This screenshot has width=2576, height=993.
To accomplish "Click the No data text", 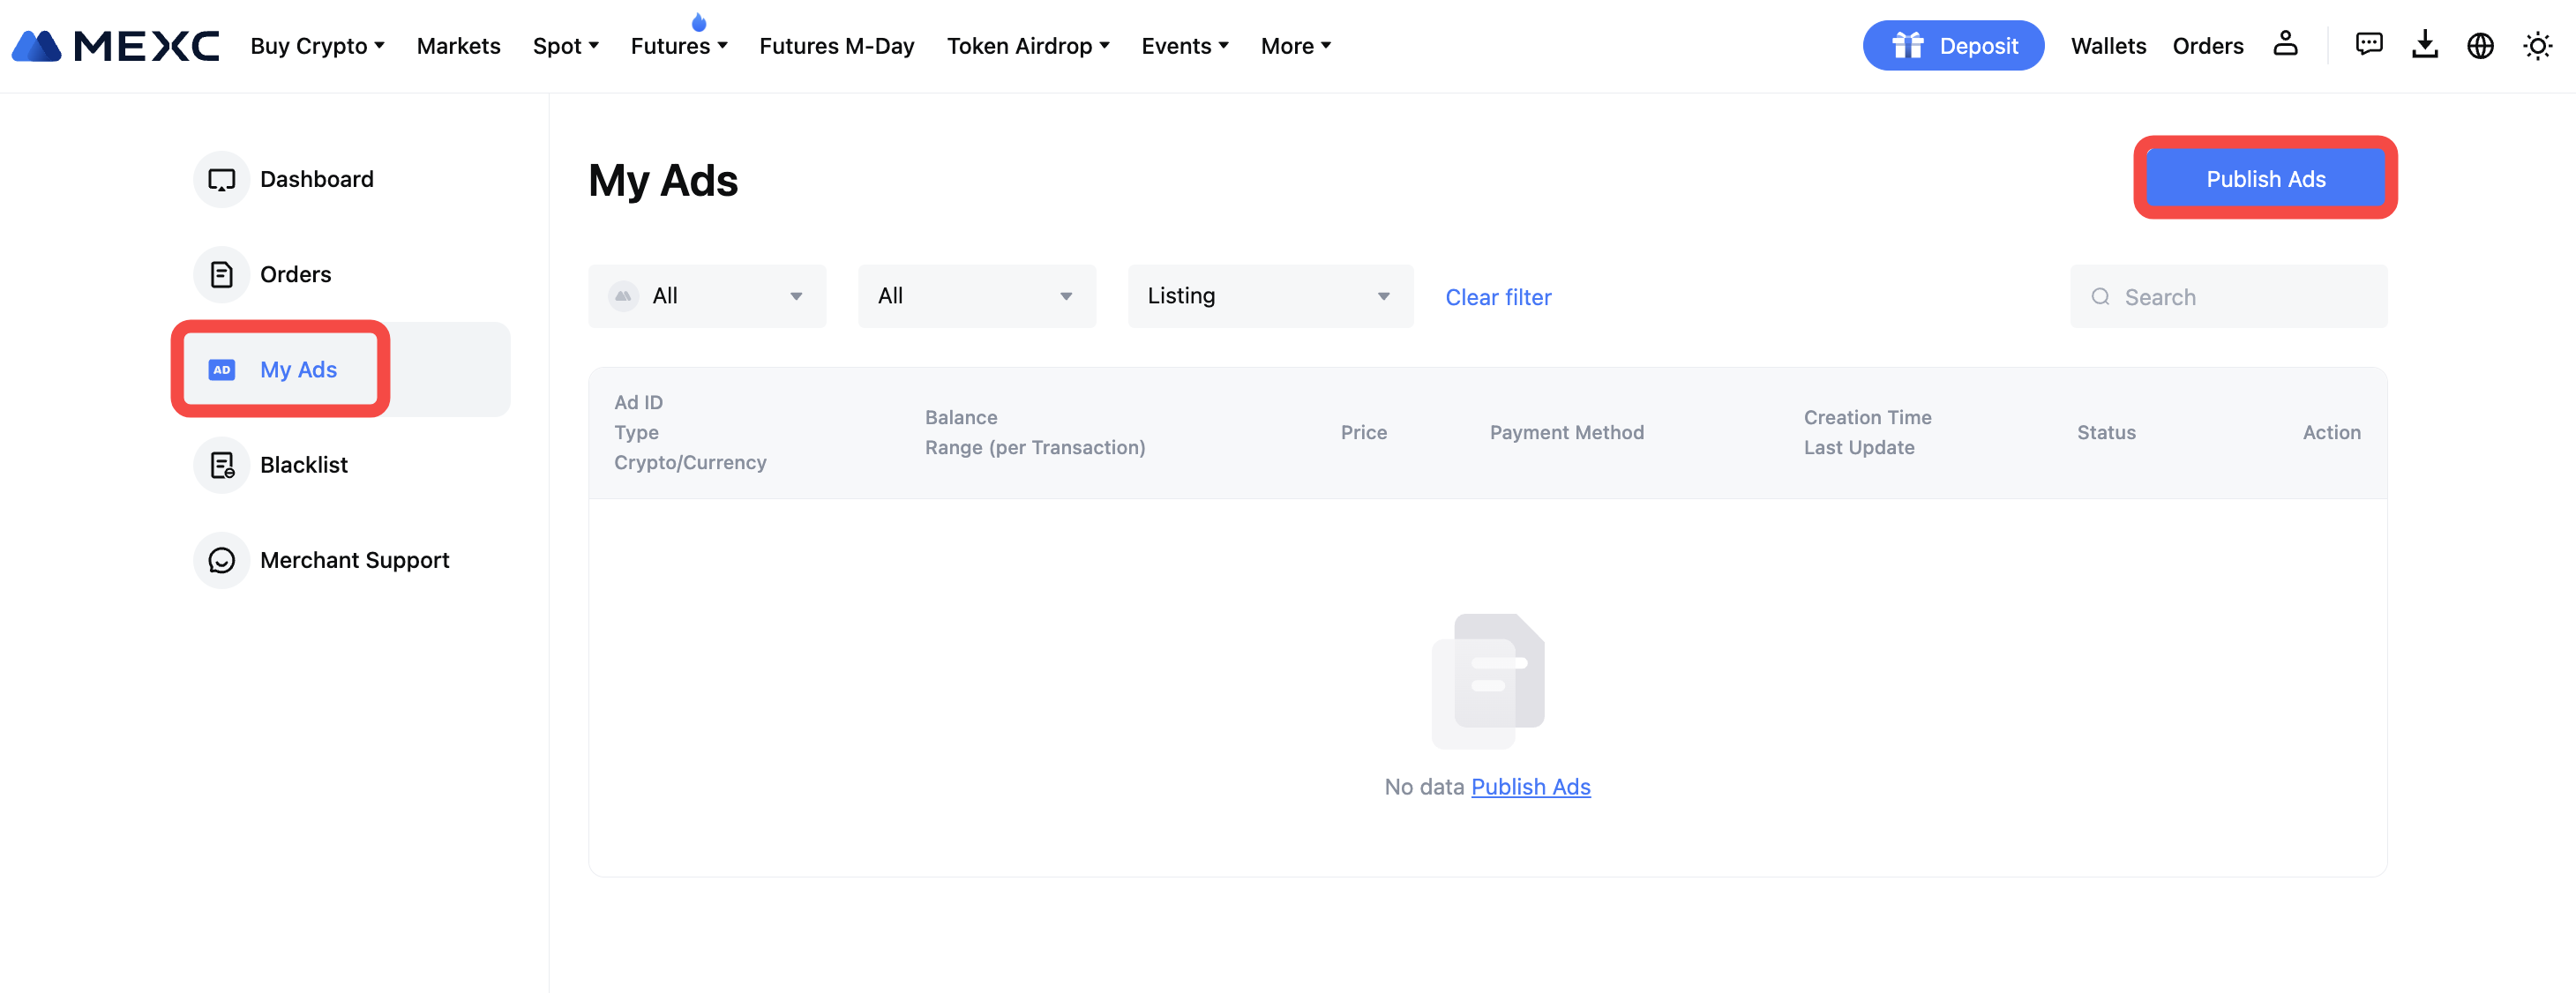I will (1424, 787).
